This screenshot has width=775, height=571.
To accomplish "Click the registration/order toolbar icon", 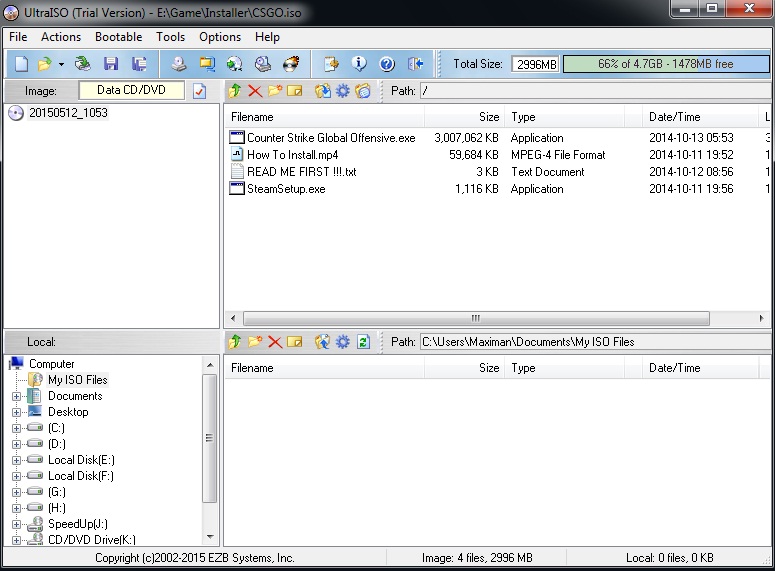I will [x=331, y=64].
